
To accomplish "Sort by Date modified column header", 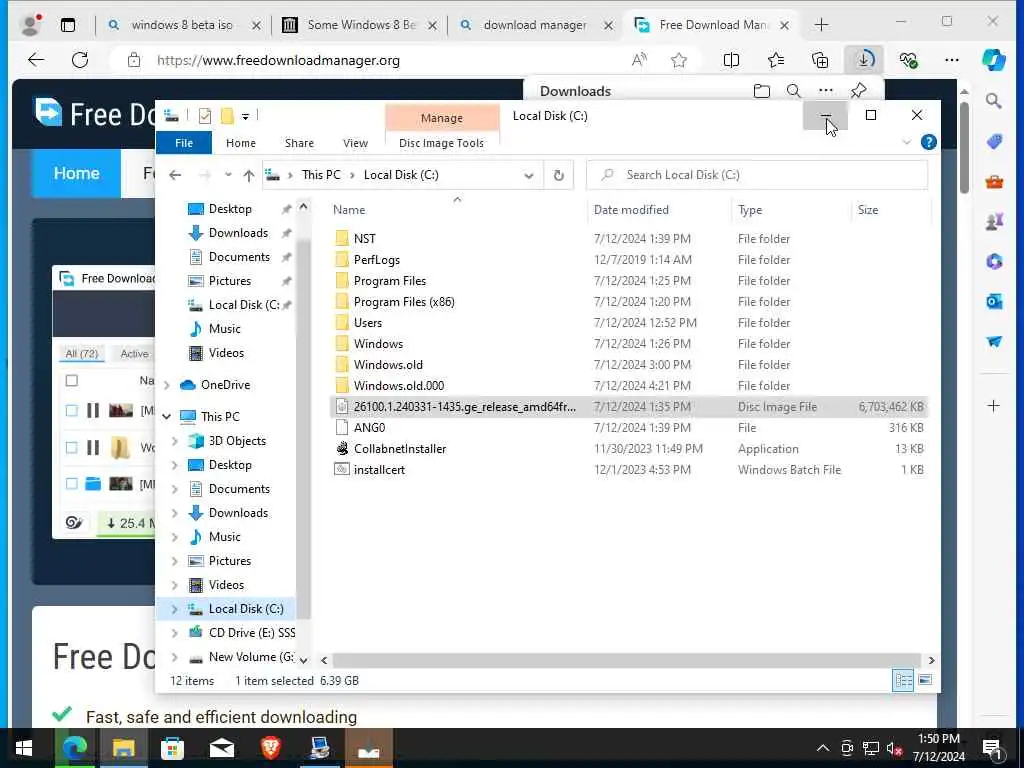I will 631,210.
